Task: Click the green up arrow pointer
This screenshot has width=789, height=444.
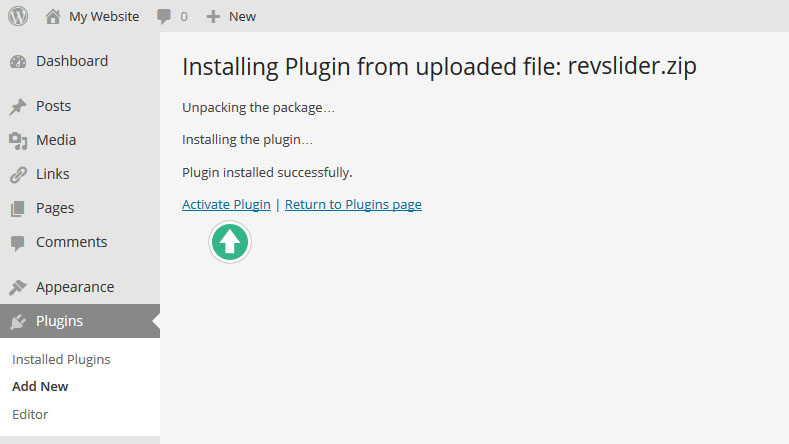Action: pyautogui.click(x=230, y=241)
